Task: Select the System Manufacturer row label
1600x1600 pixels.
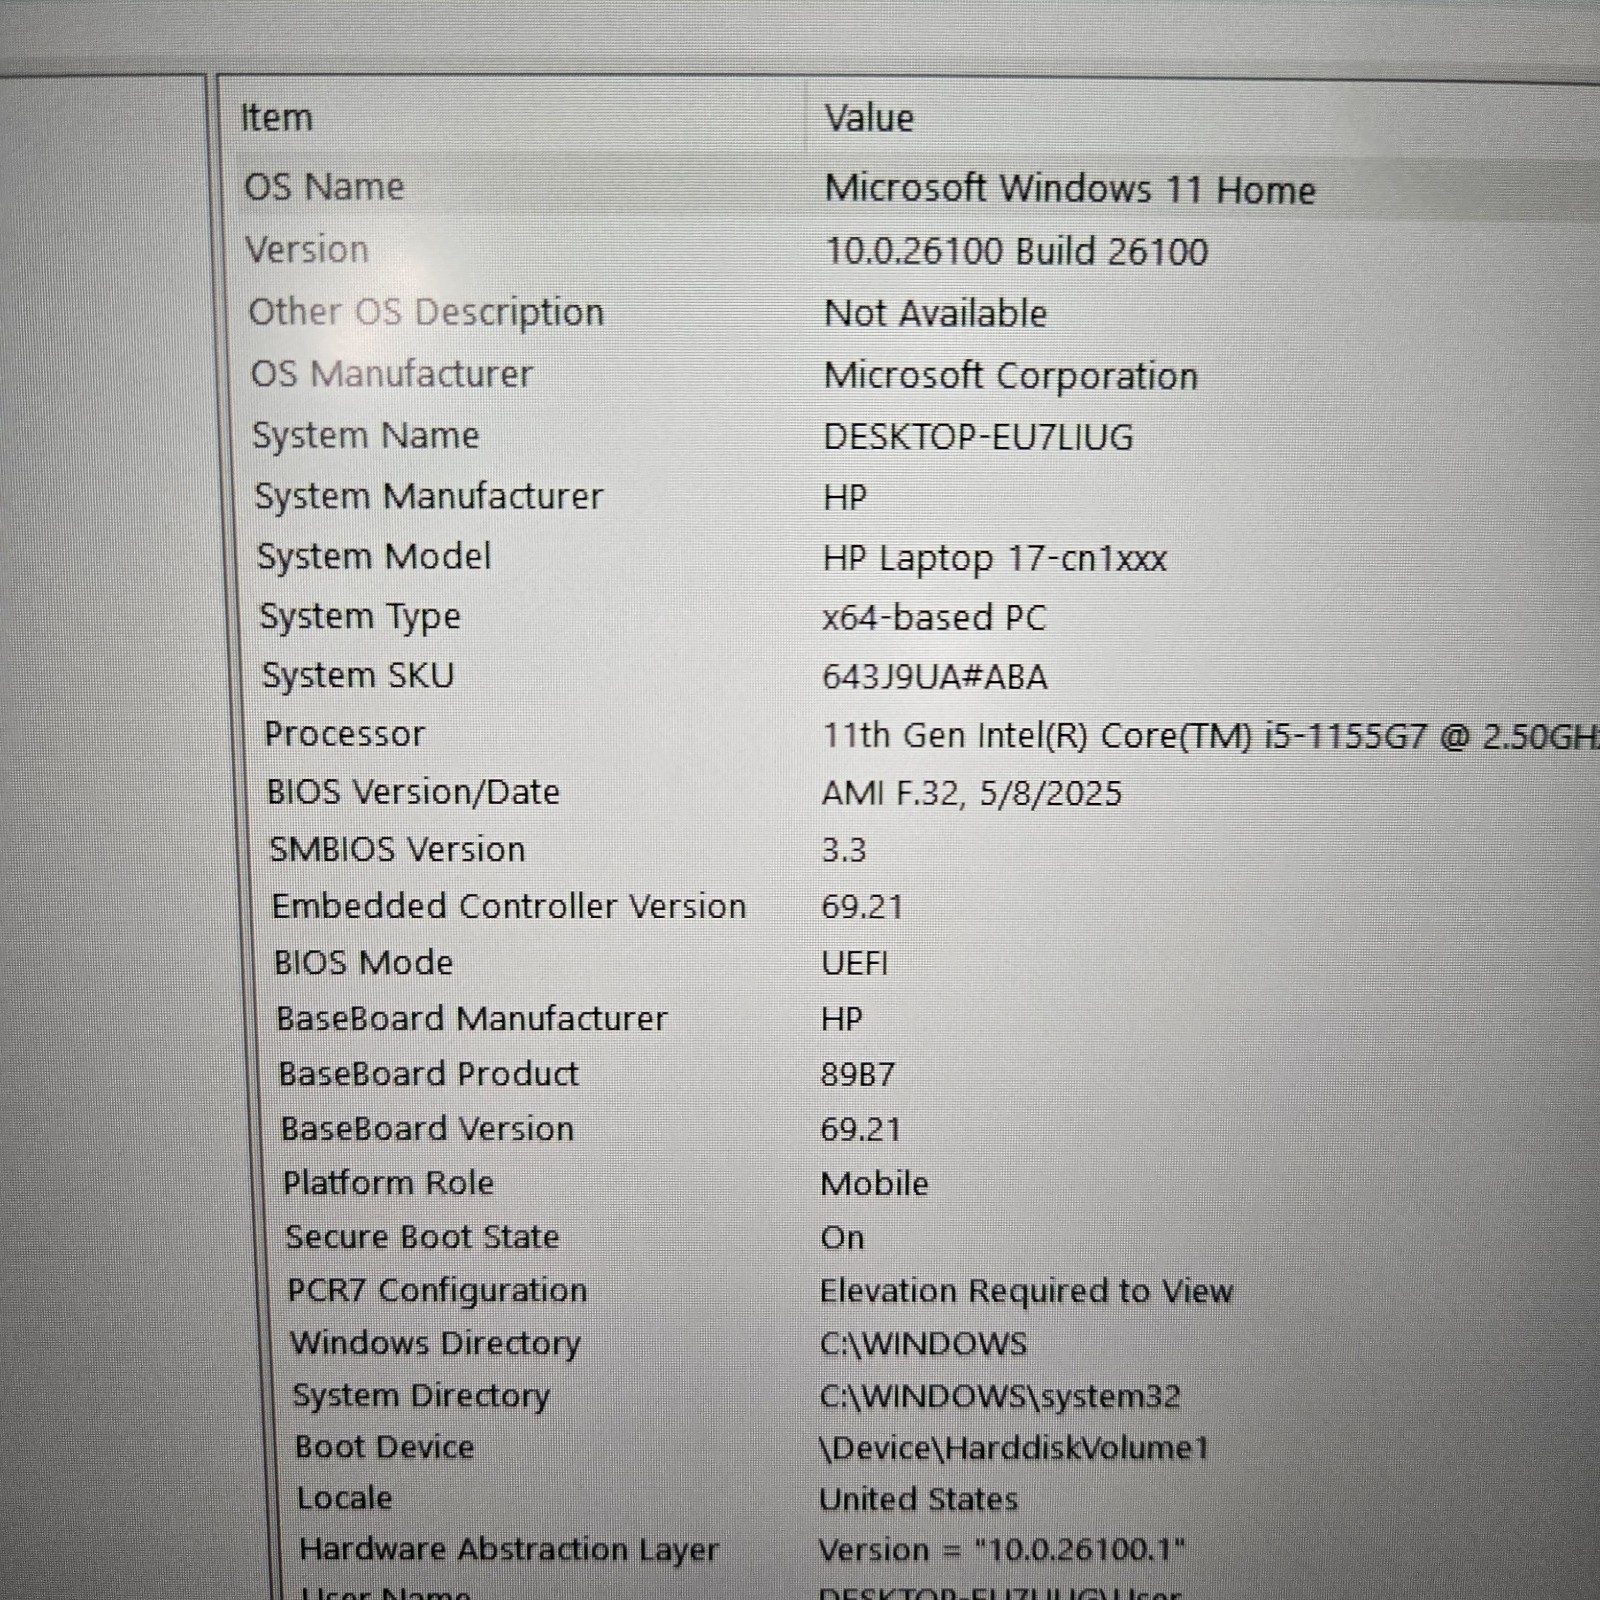Action: (428, 497)
